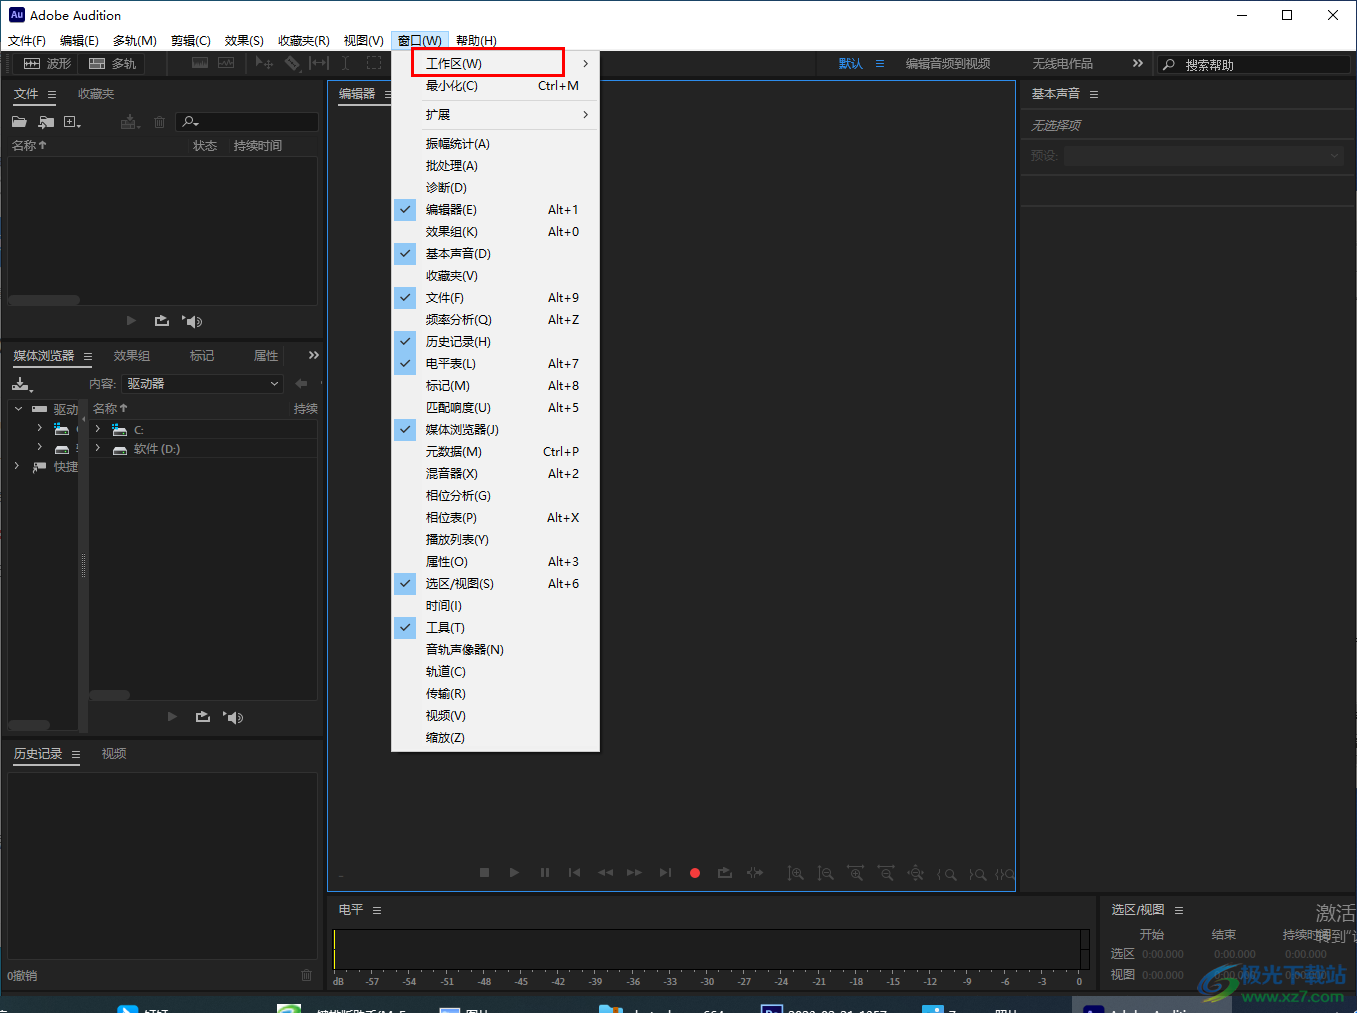The image size is (1357, 1013).
Task: Enable the Effects Rack (效果组) panel in menu
Action: (496, 232)
